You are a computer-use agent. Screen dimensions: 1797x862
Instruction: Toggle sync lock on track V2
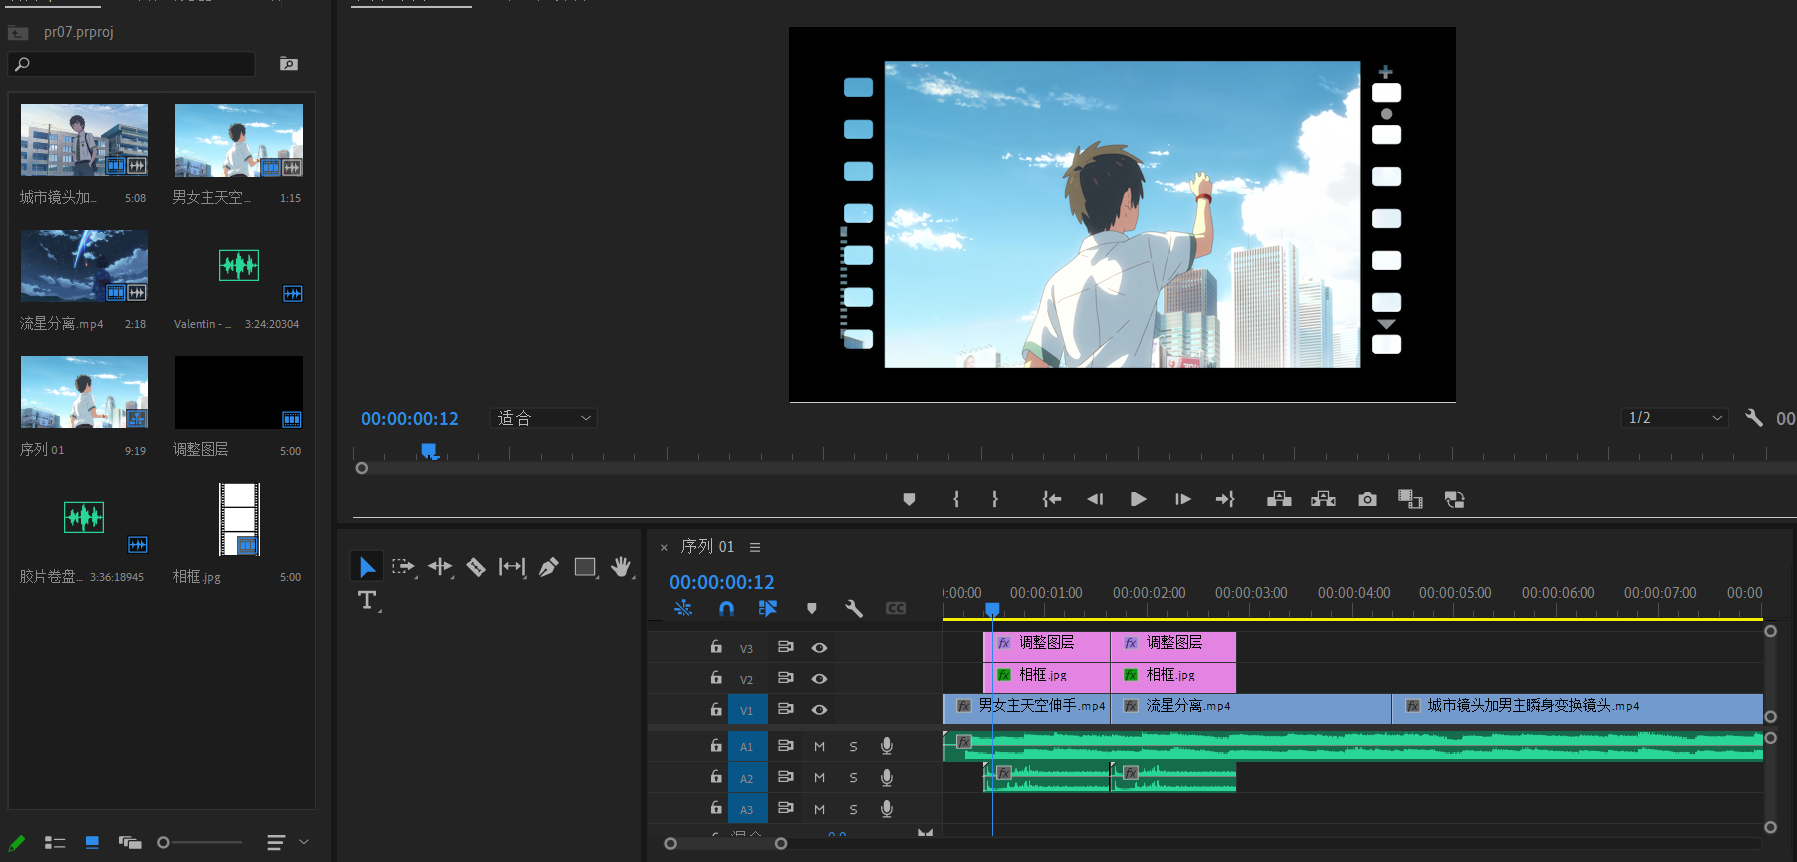786,678
